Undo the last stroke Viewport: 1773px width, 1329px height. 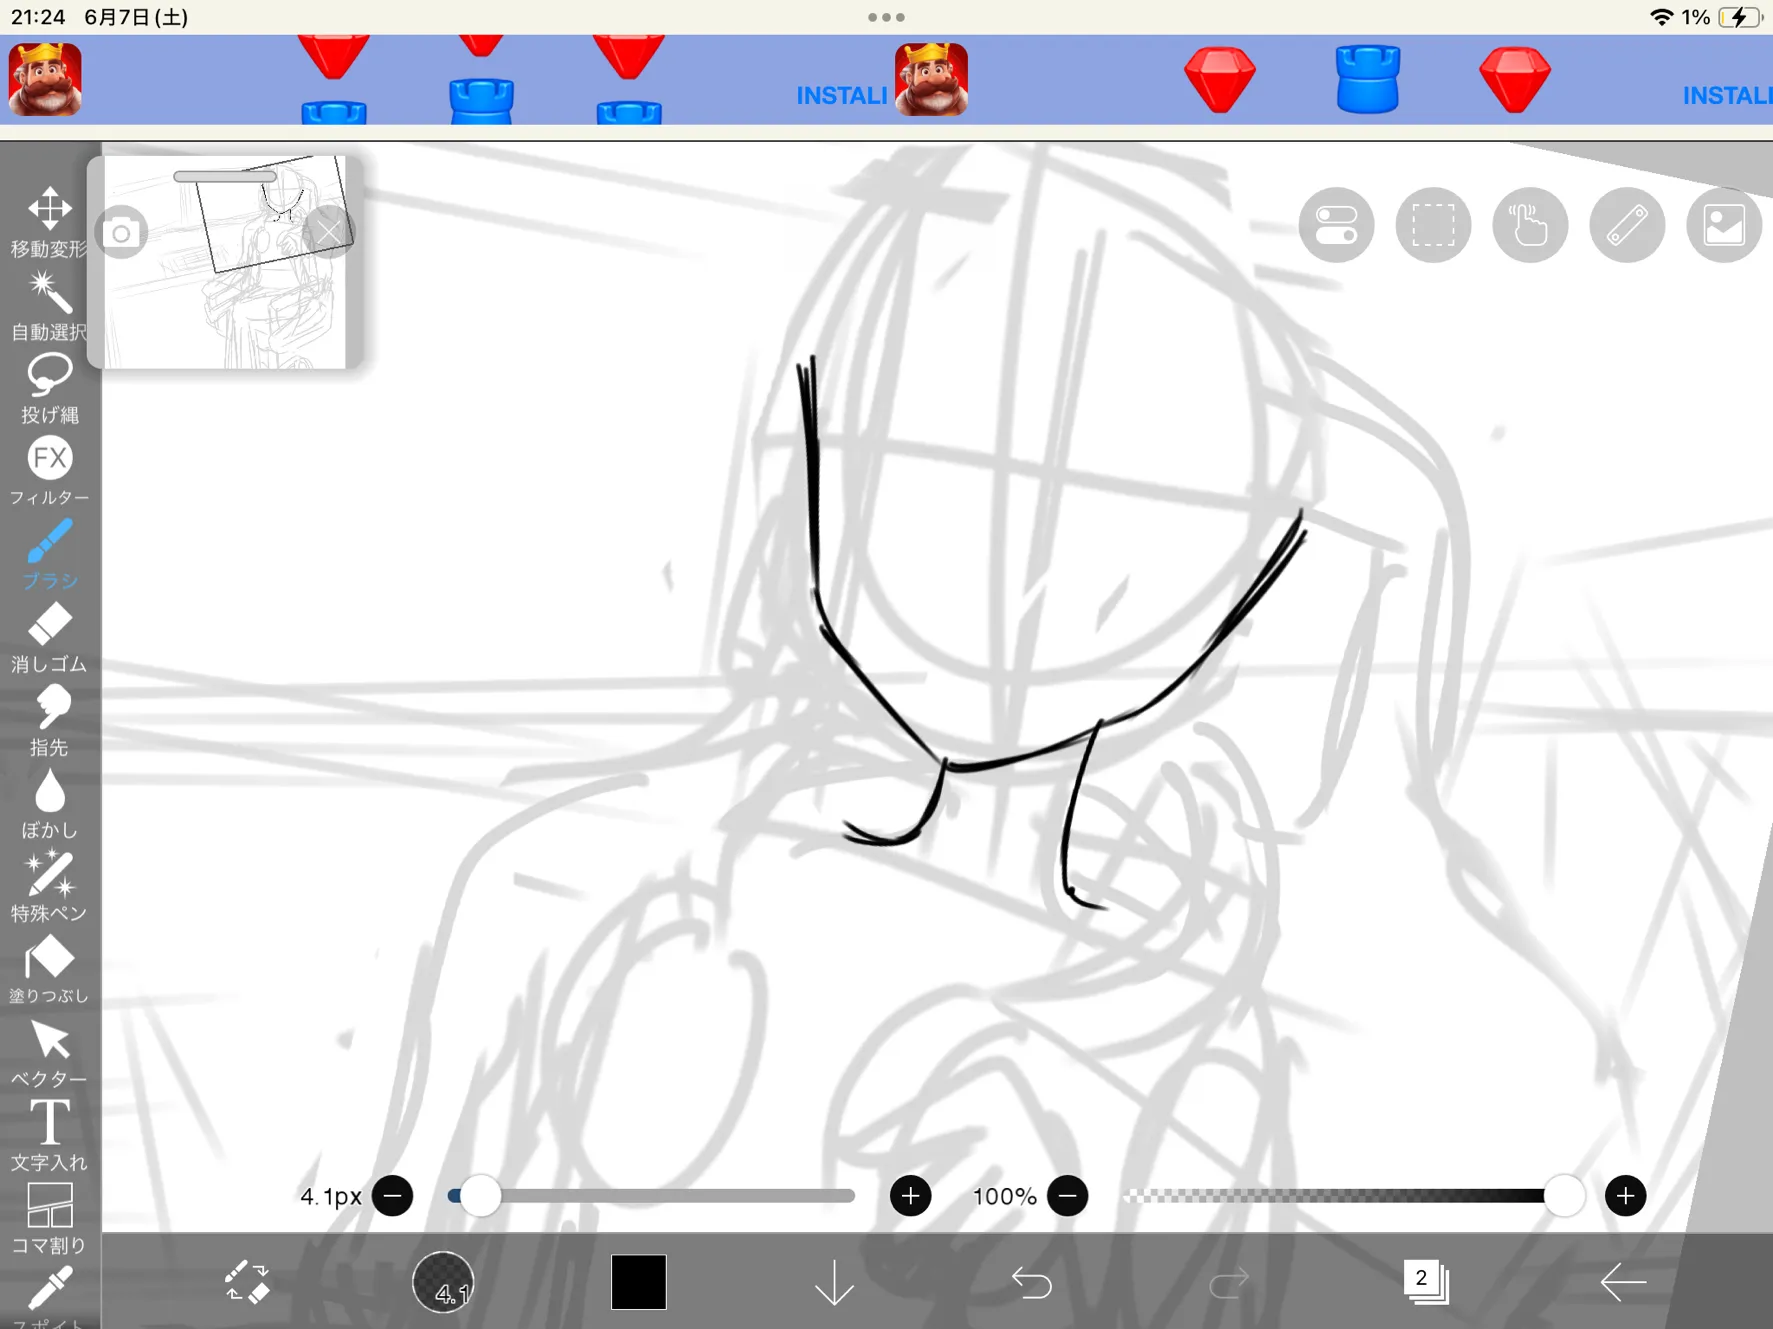1031,1282
